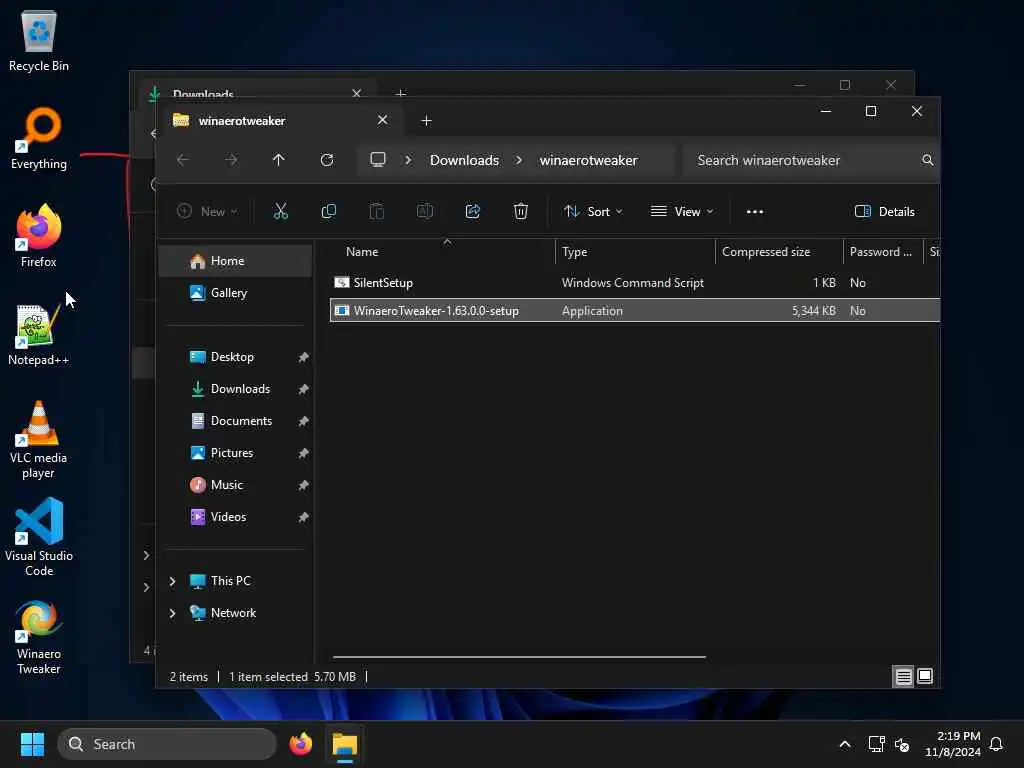Select Everything desktop shortcut
The height and width of the screenshot is (768, 1024).
[39, 138]
